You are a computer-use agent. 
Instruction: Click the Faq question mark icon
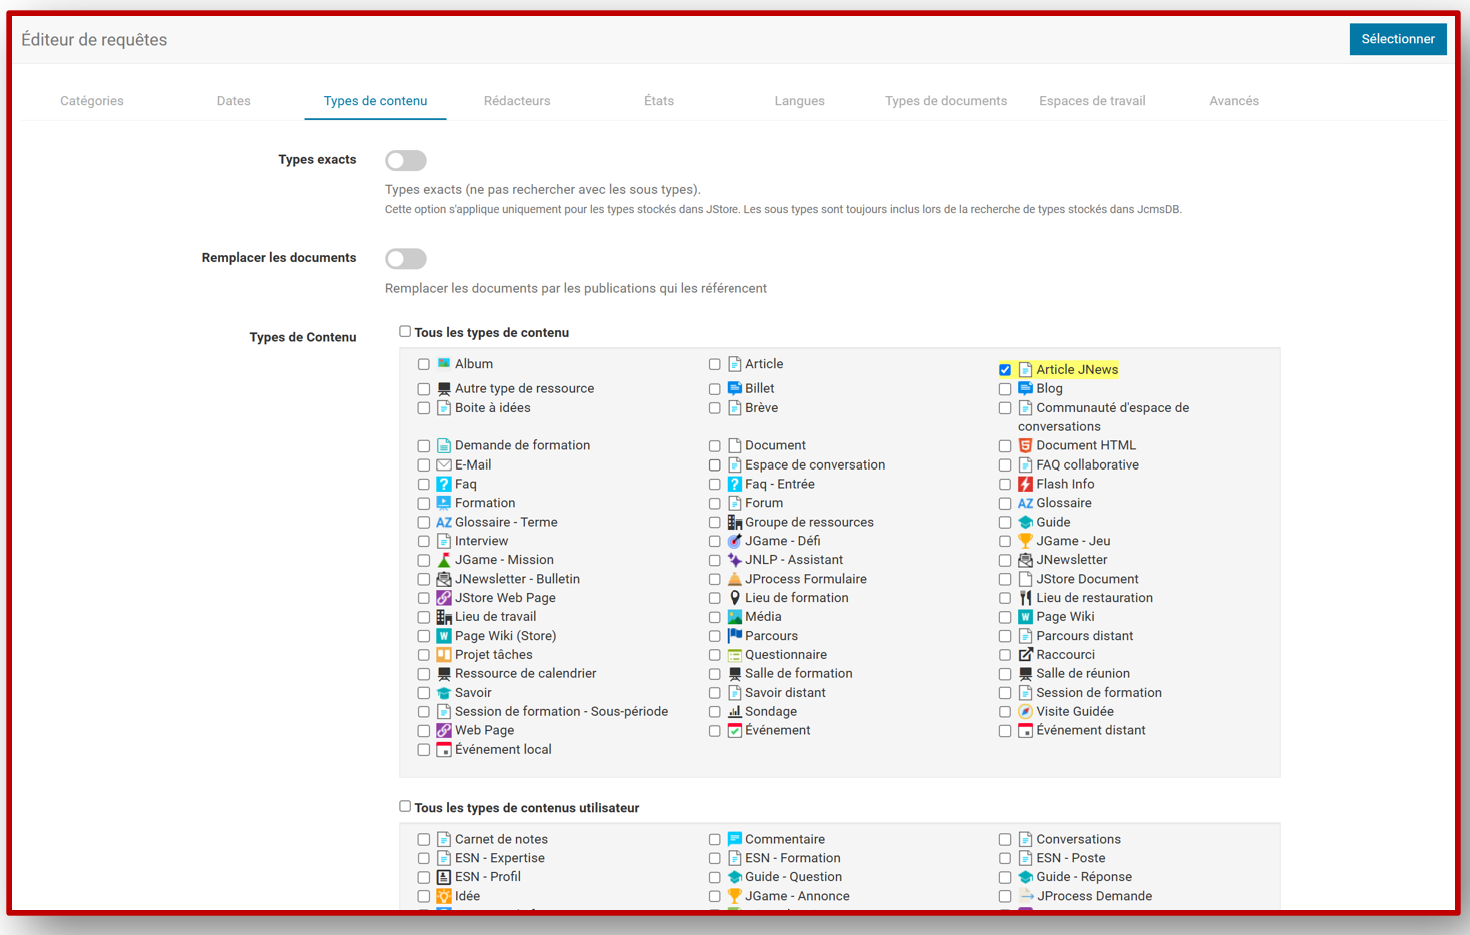pos(444,484)
